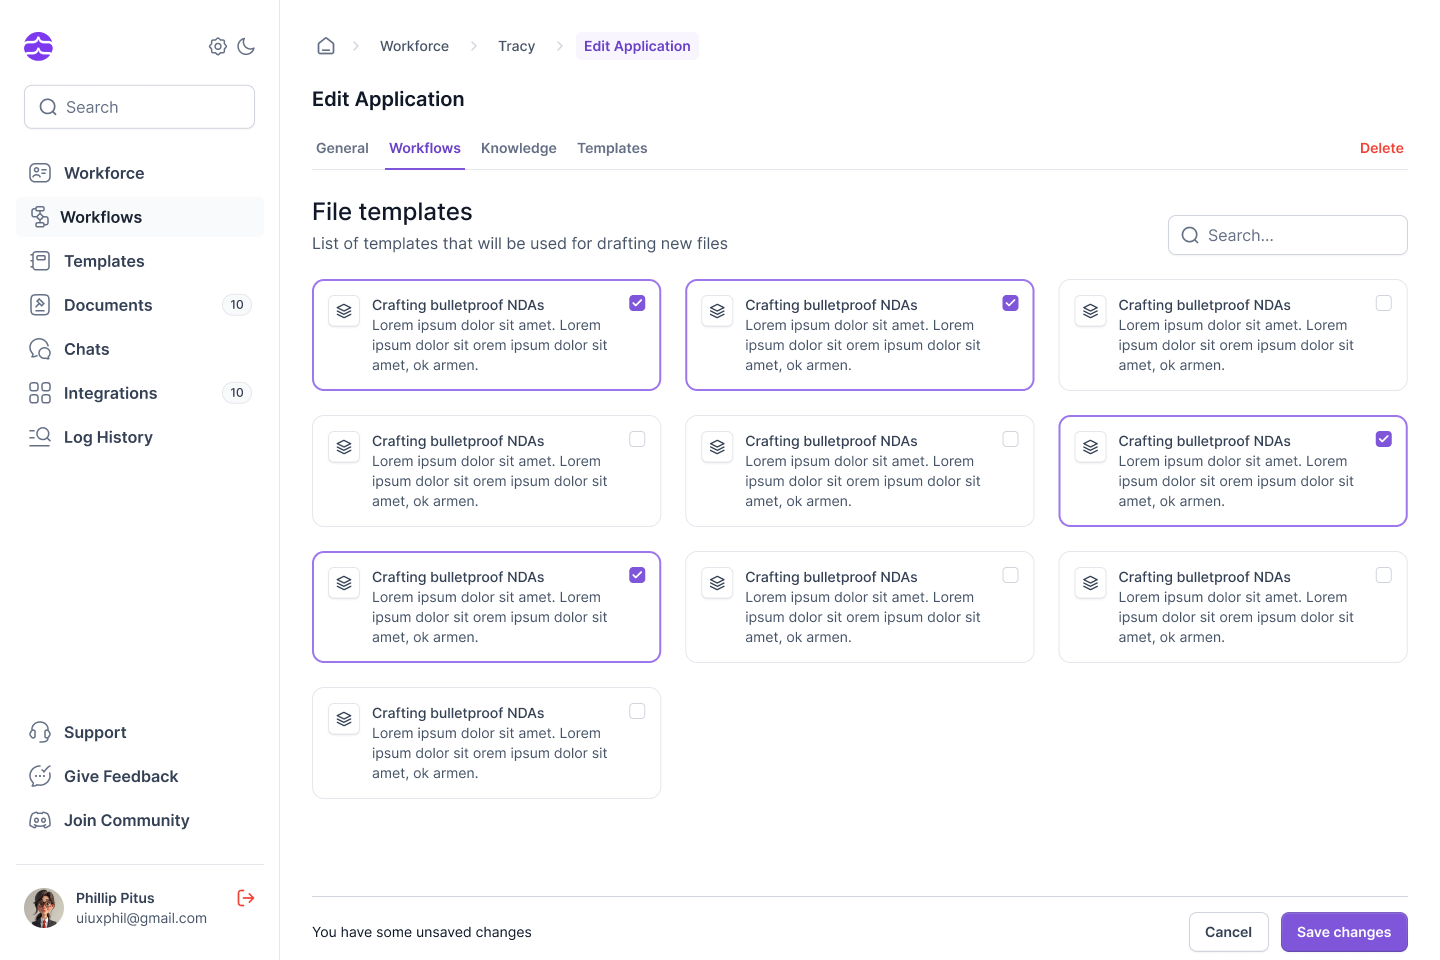This screenshot has width=1440, height=960.
Task: Click the Join Community icon
Action: pos(40,820)
